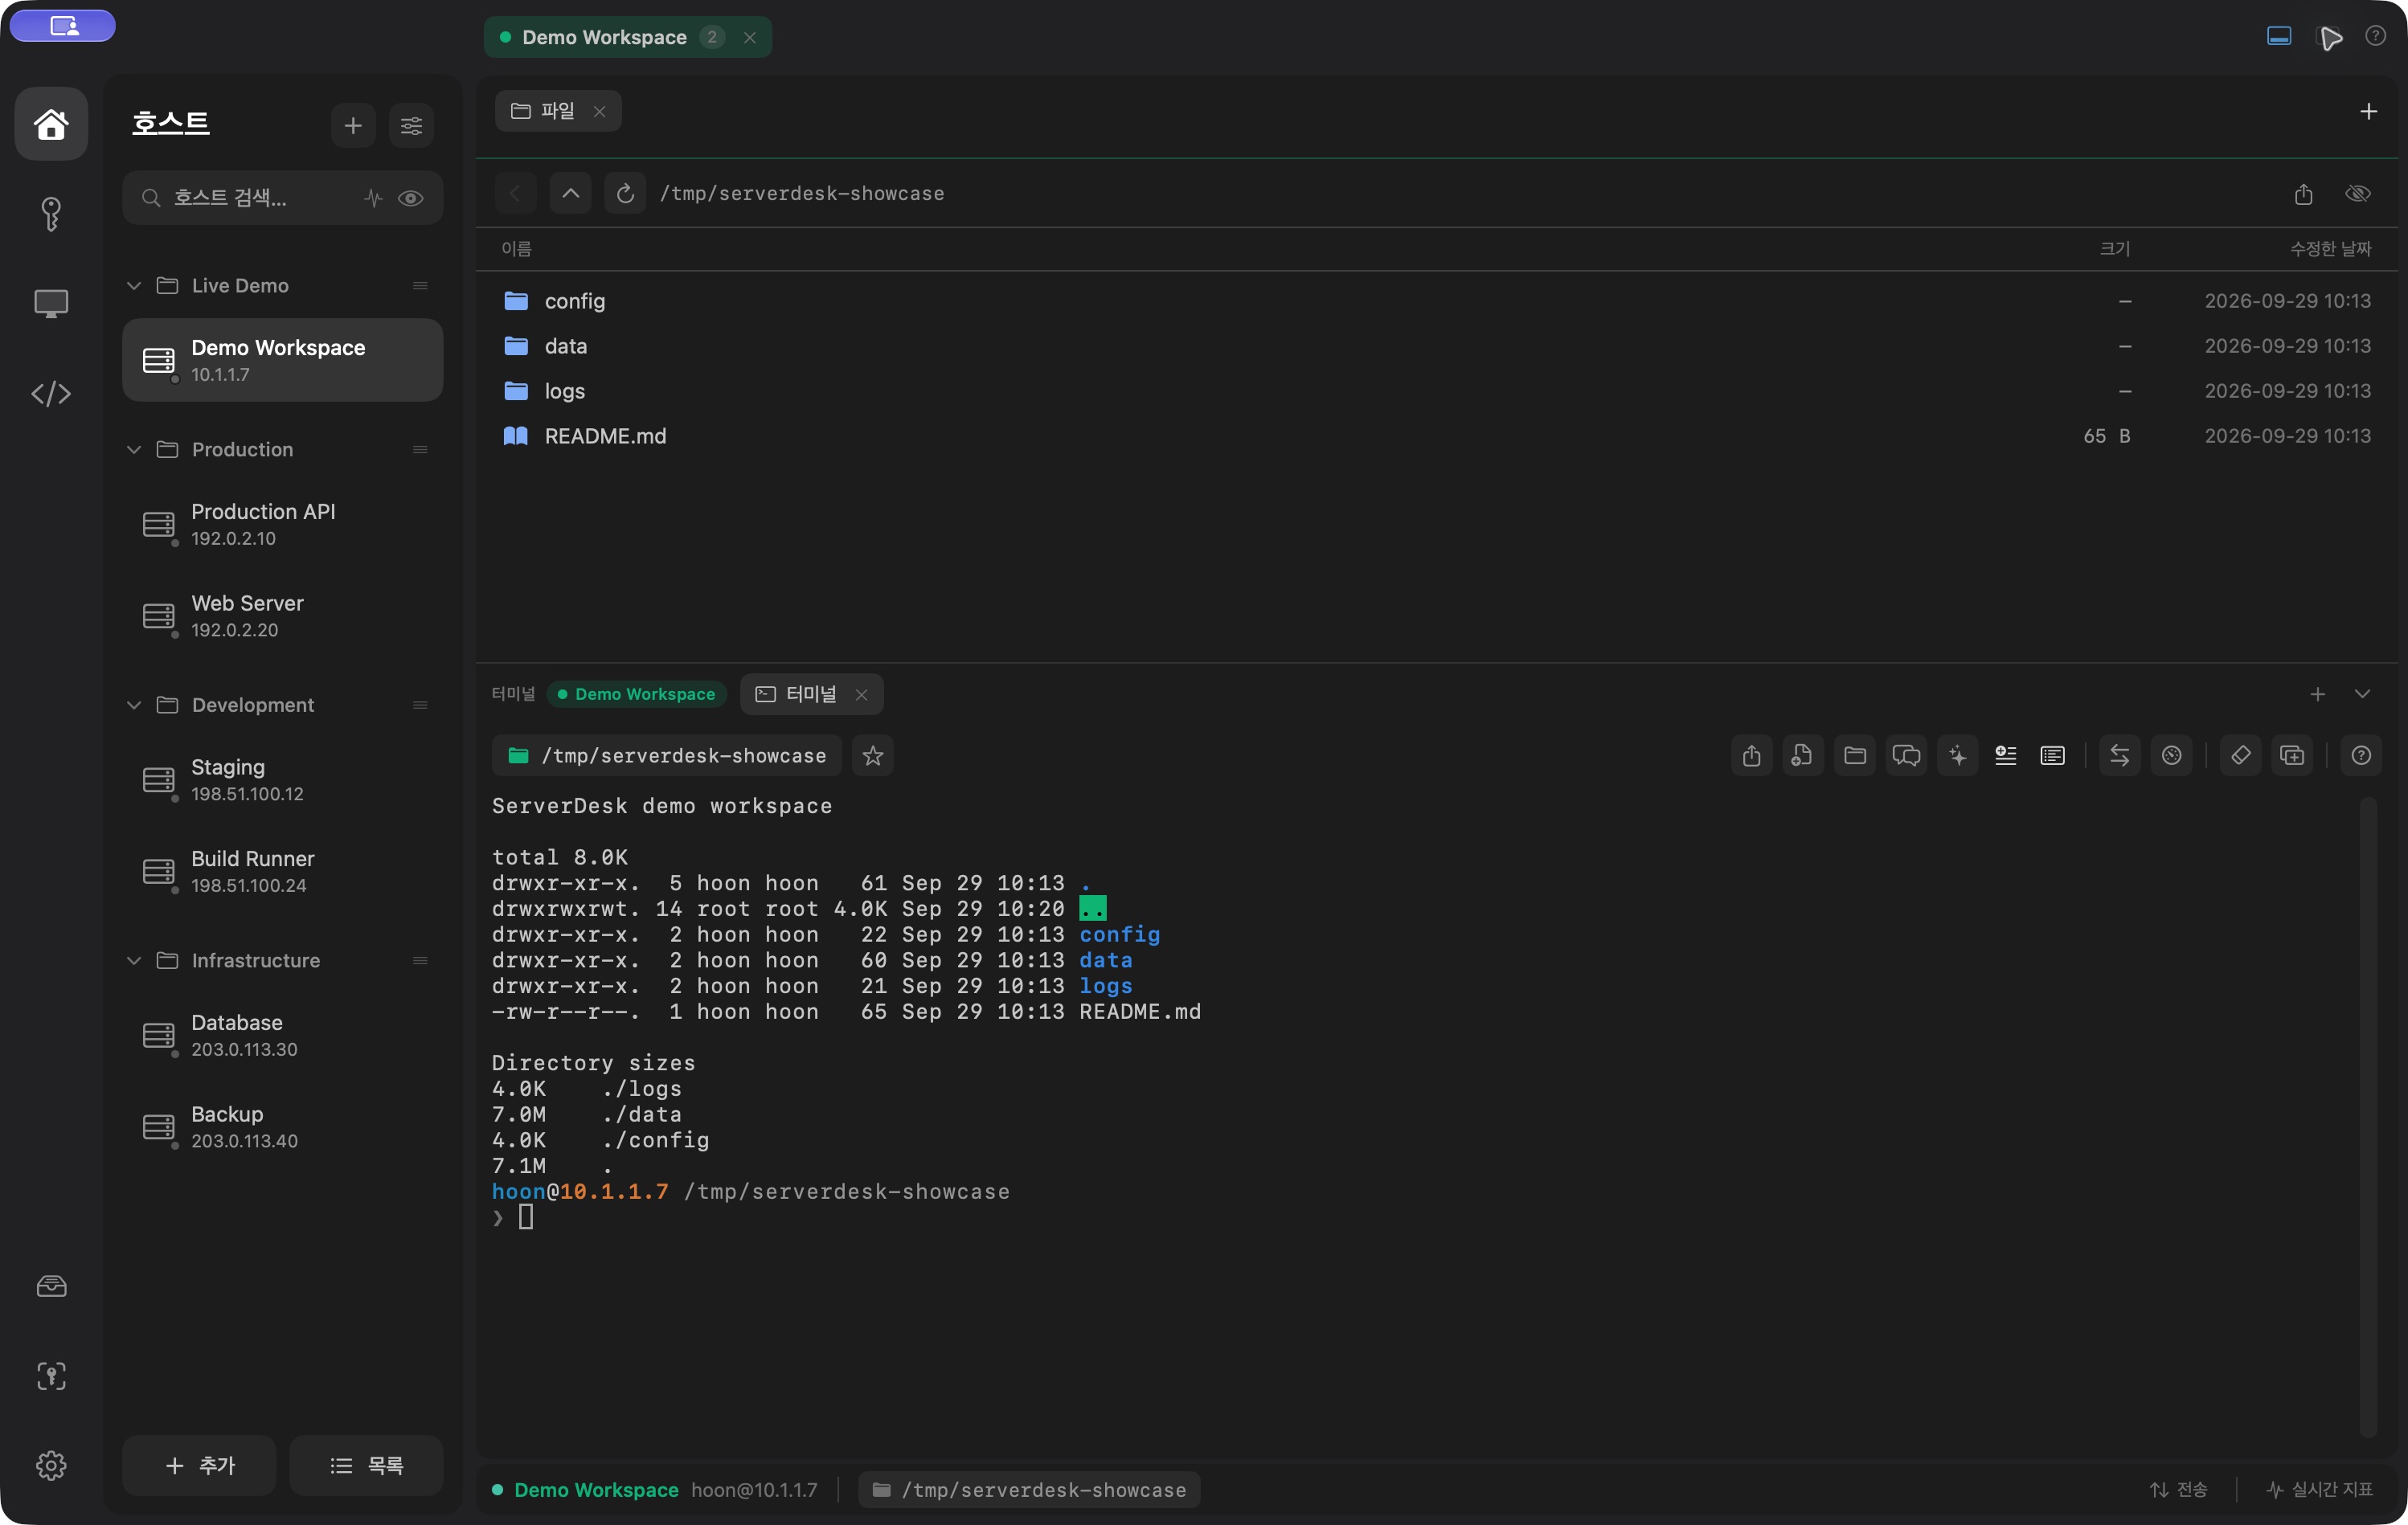Switch to the 터미널 tab
The width and height of the screenshot is (2408, 1525).
coord(810,694)
